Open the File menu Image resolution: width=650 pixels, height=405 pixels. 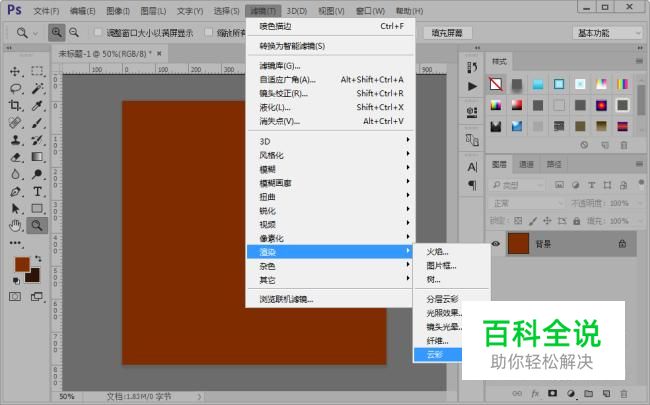[x=46, y=11]
